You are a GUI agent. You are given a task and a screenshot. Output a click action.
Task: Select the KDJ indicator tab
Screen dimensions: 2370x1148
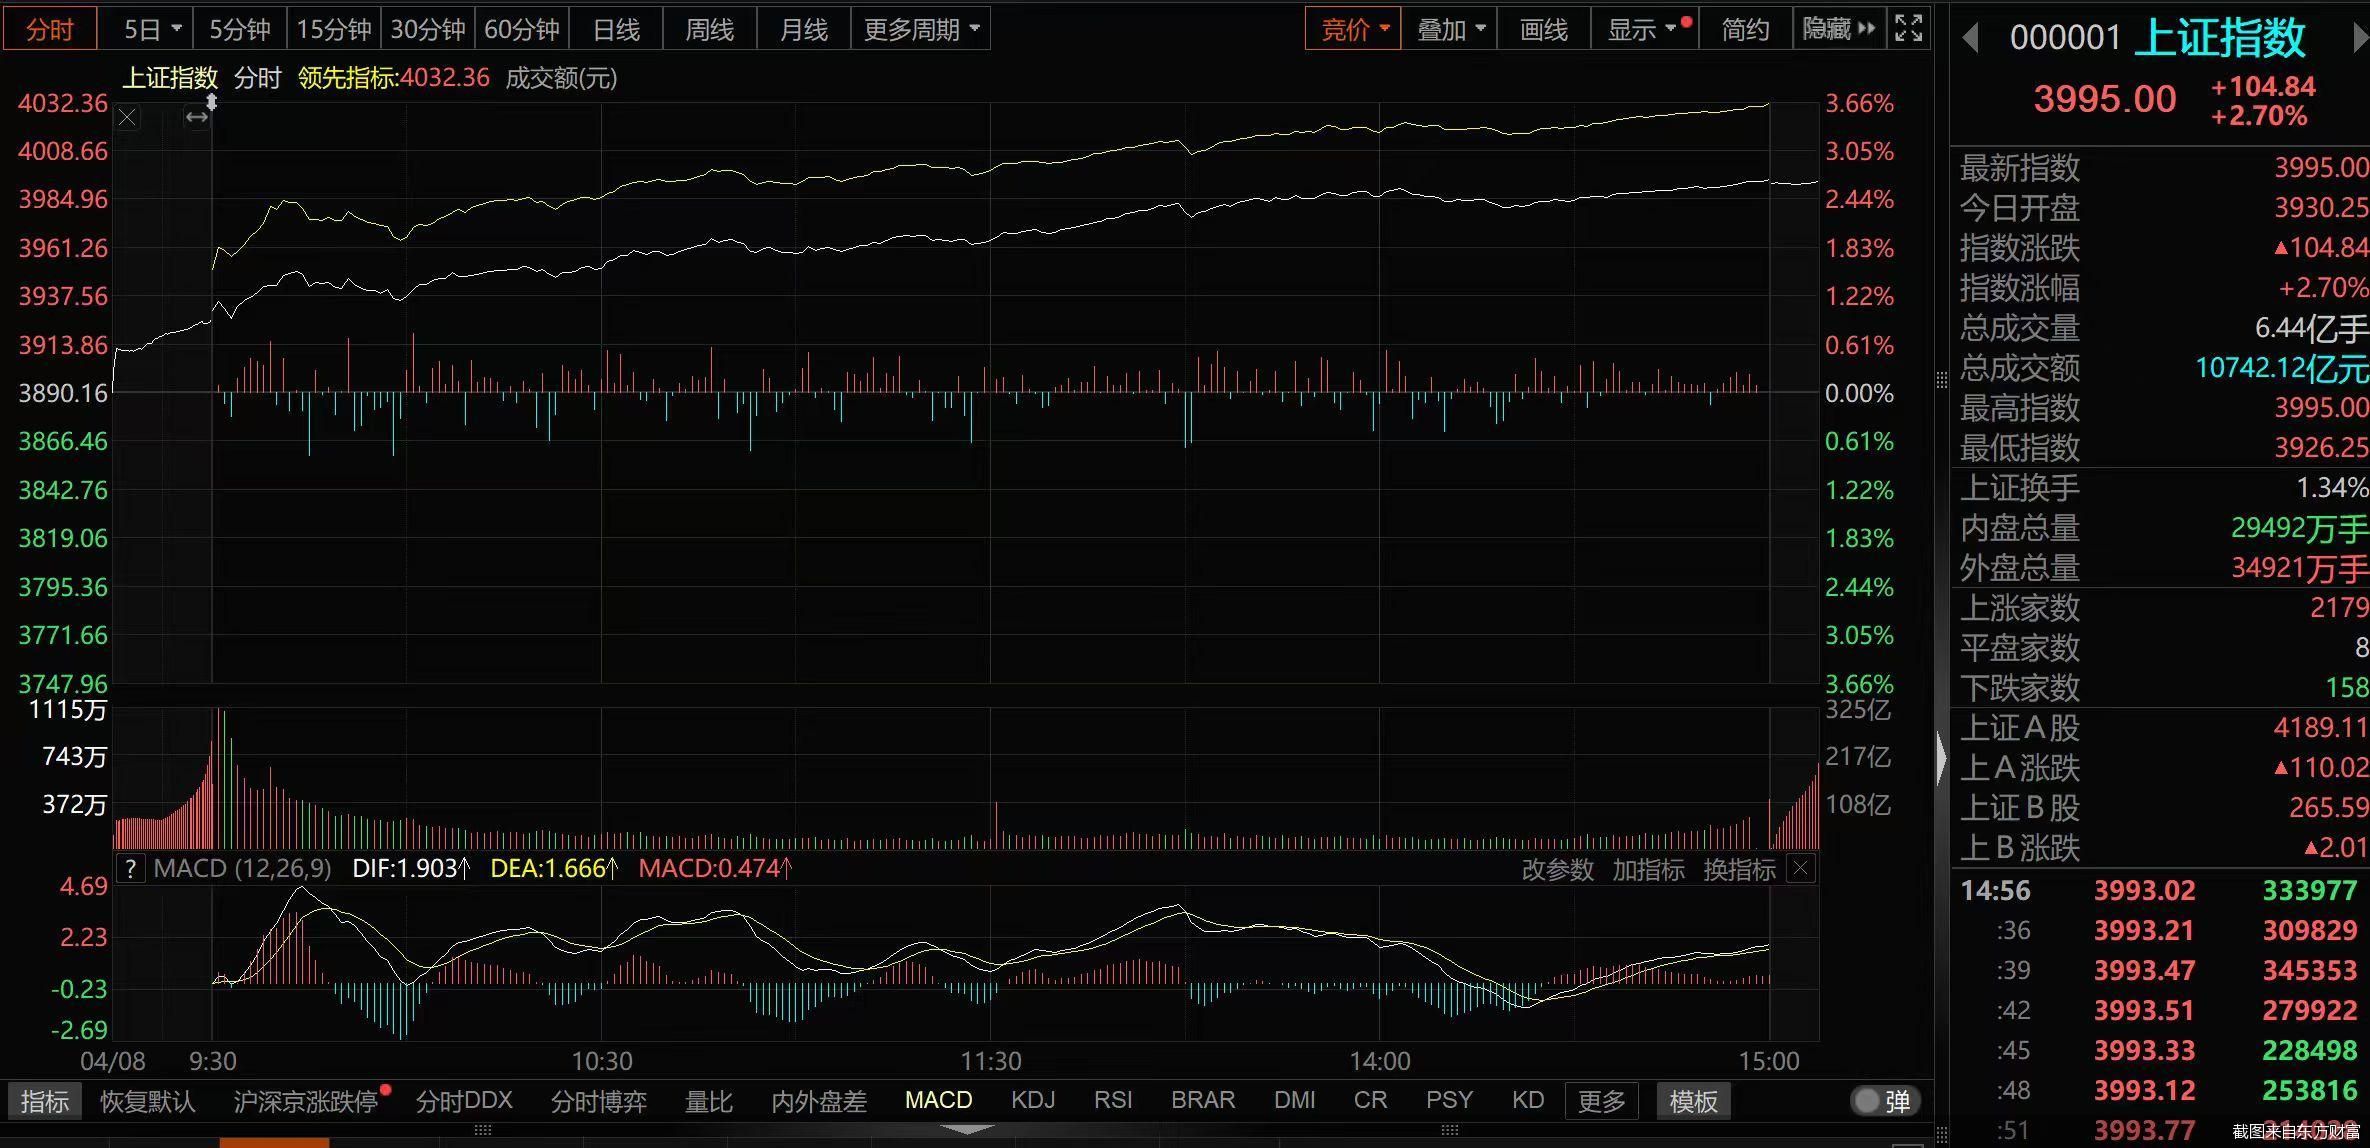[1033, 1101]
